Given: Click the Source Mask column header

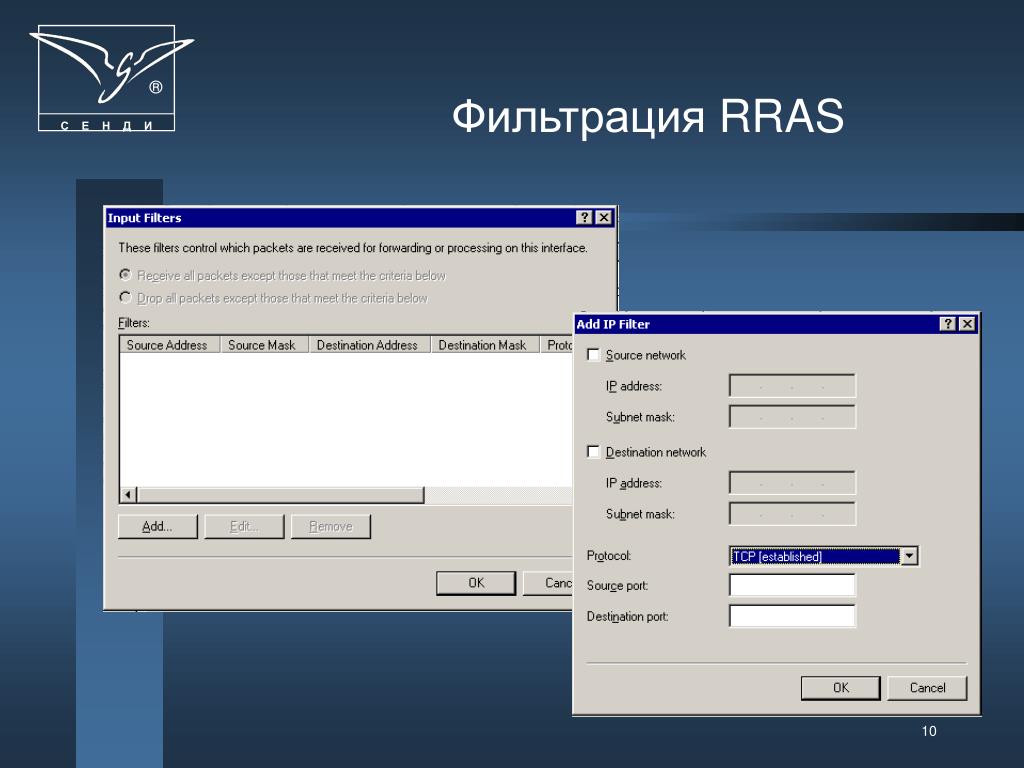Looking at the screenshot, I should tap(264, 345).
